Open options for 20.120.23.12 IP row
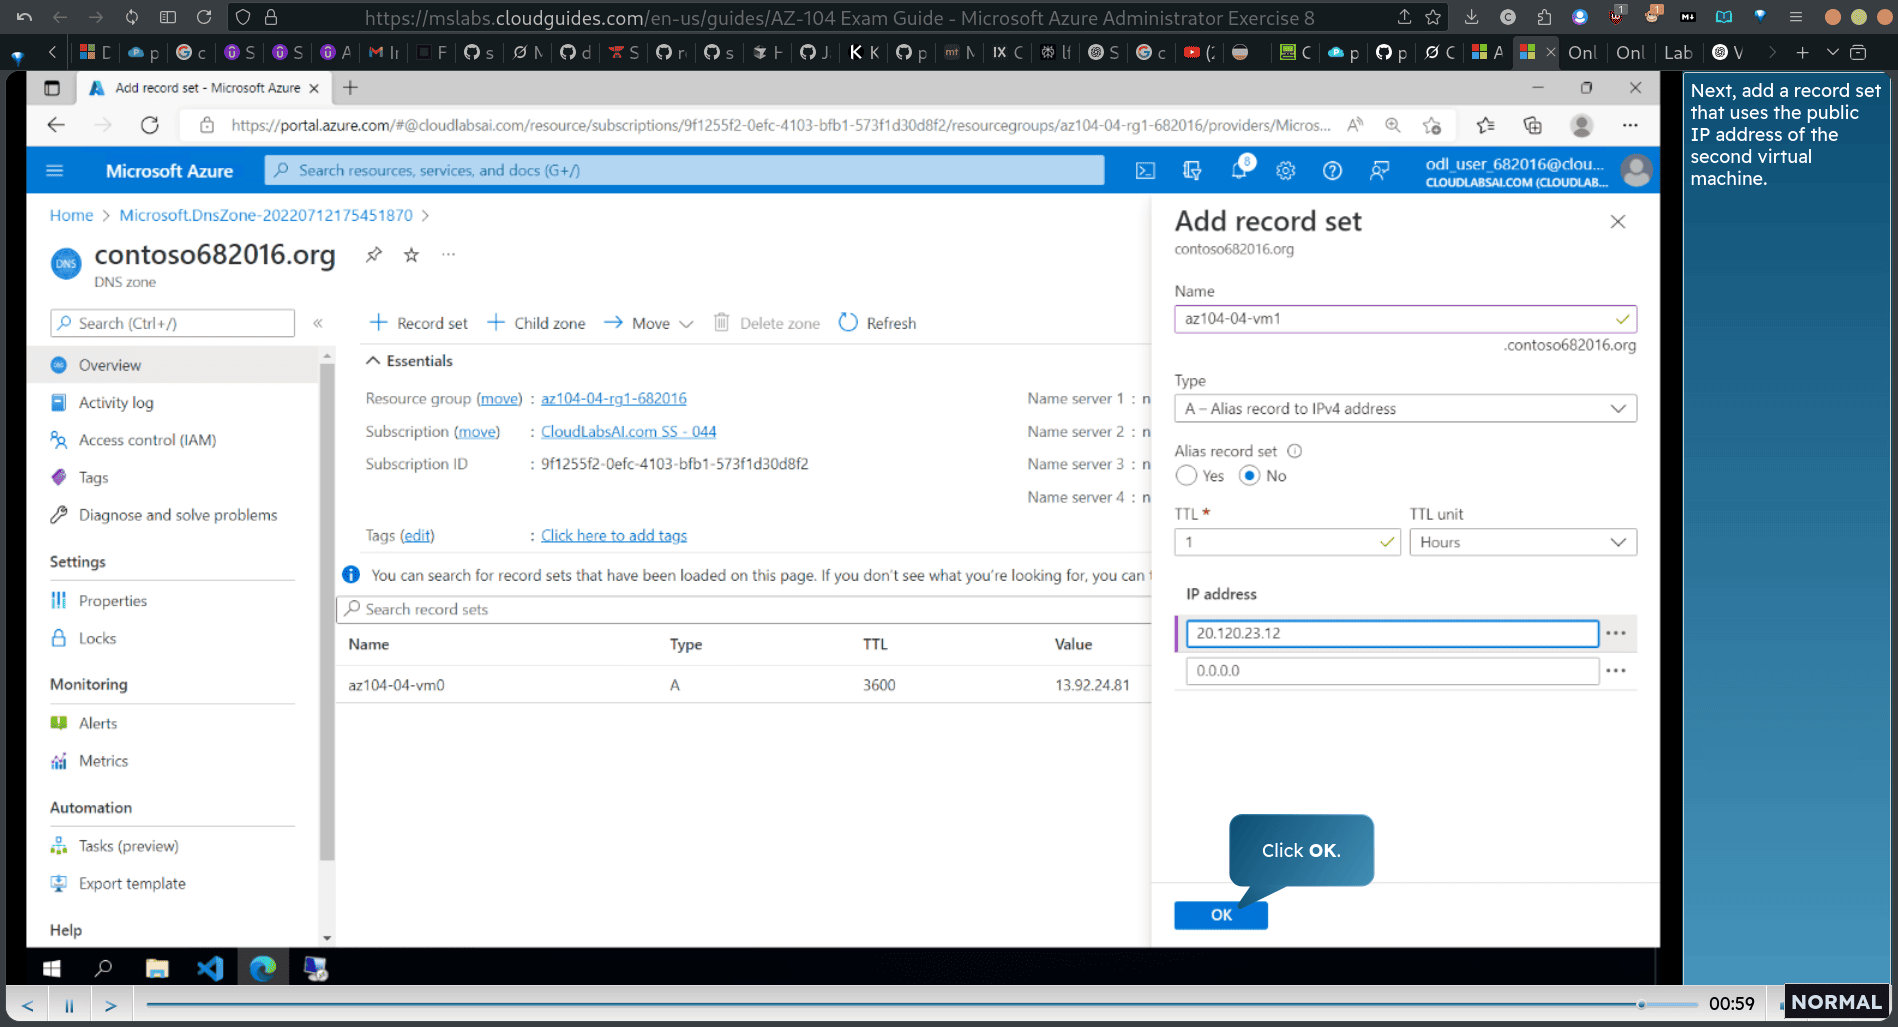The image size is (1898, 1027). pos(1616,633)
